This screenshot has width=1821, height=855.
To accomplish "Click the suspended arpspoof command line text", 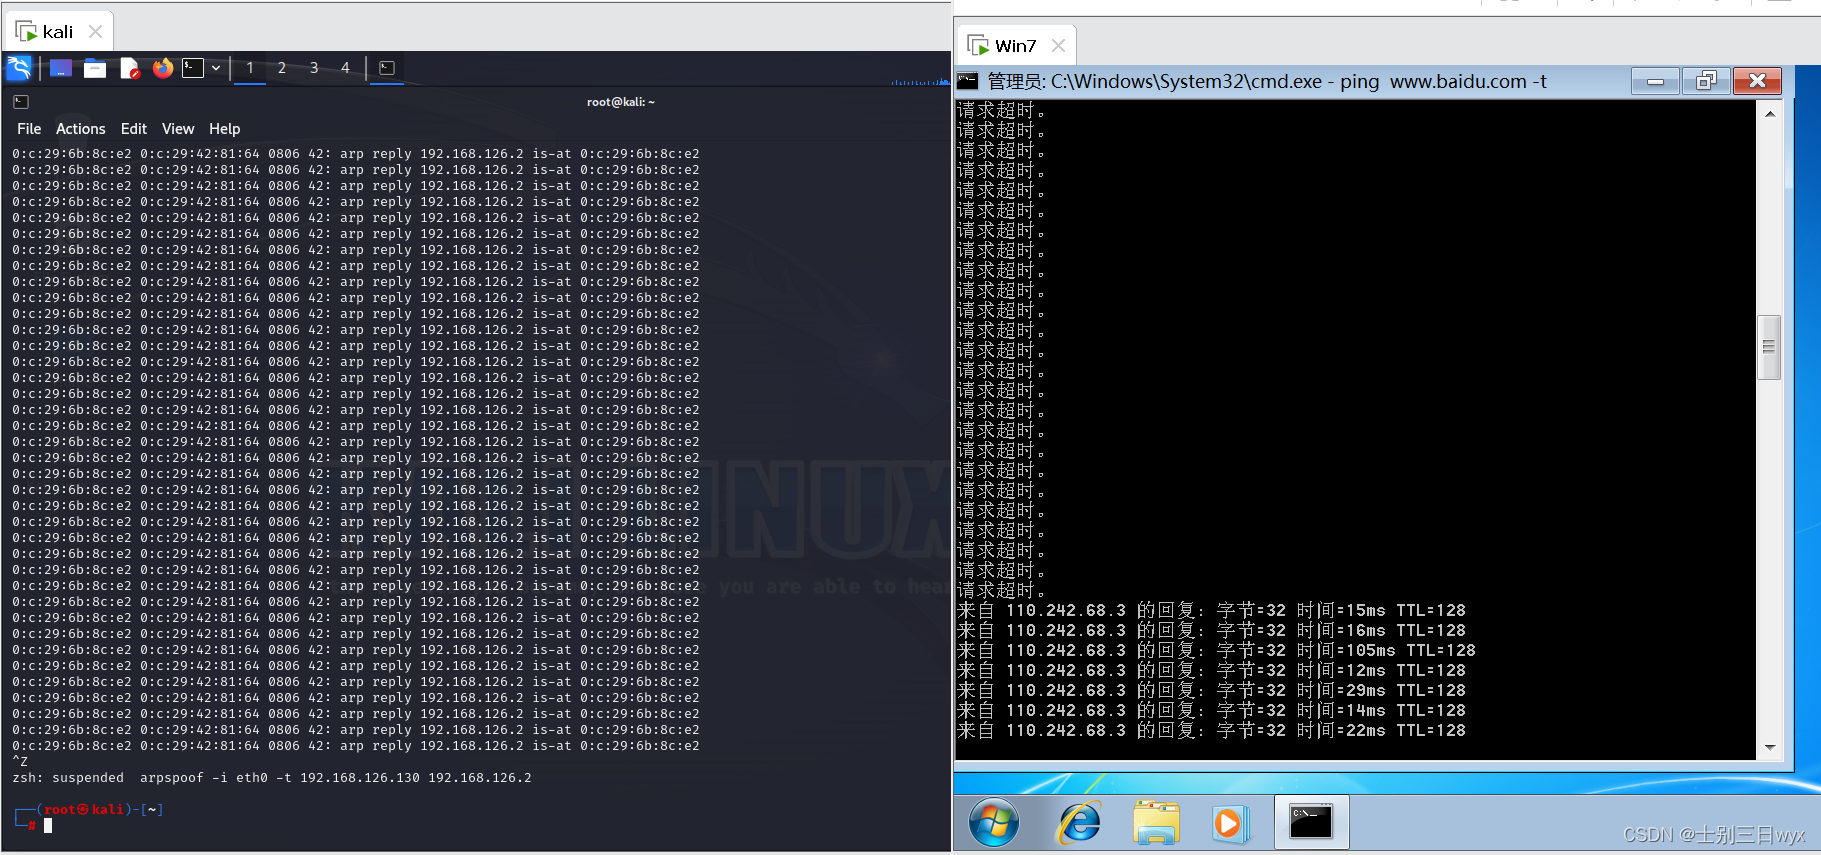I will click(272, 778).
